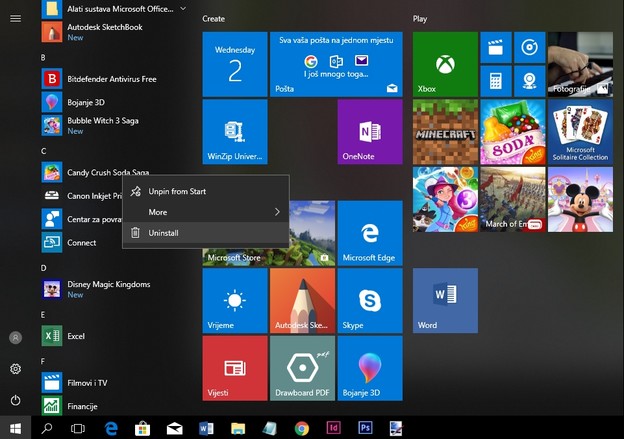
Task: Open Disney Magic Kingdoms Mickey tile
Action: [x=580, y=199]
